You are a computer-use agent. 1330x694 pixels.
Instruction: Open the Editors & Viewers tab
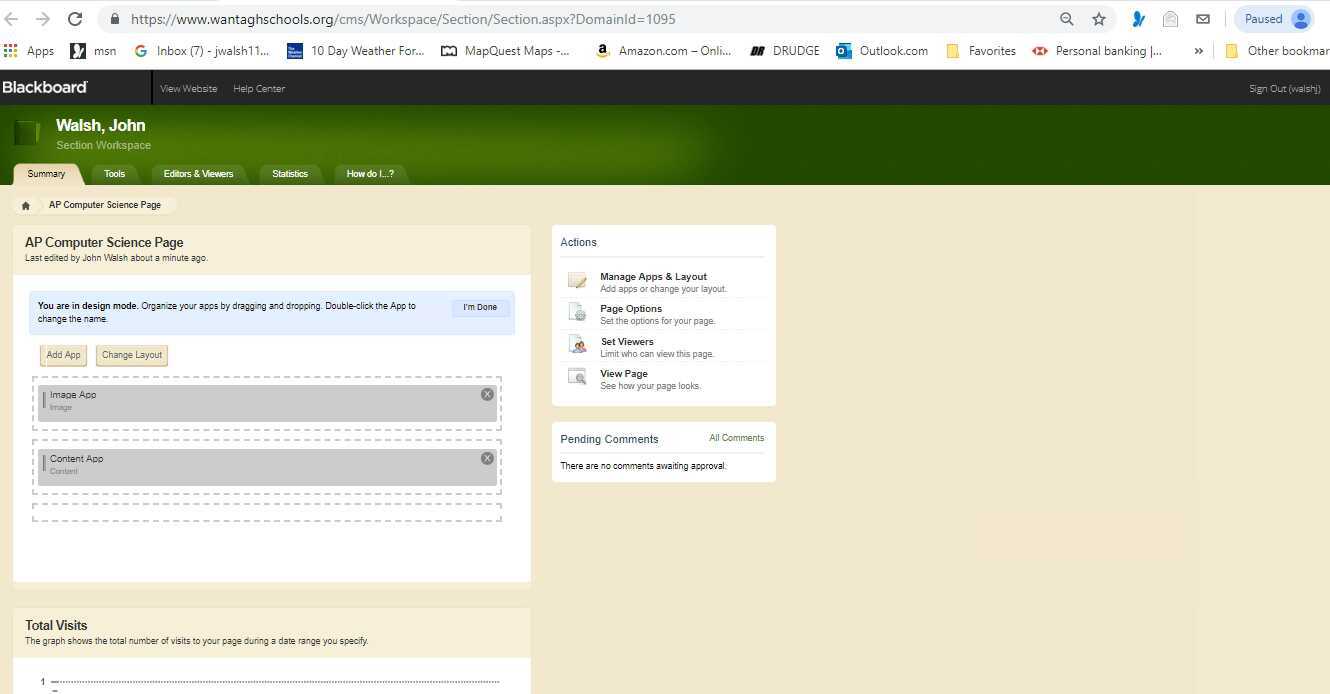coord(198,173)
